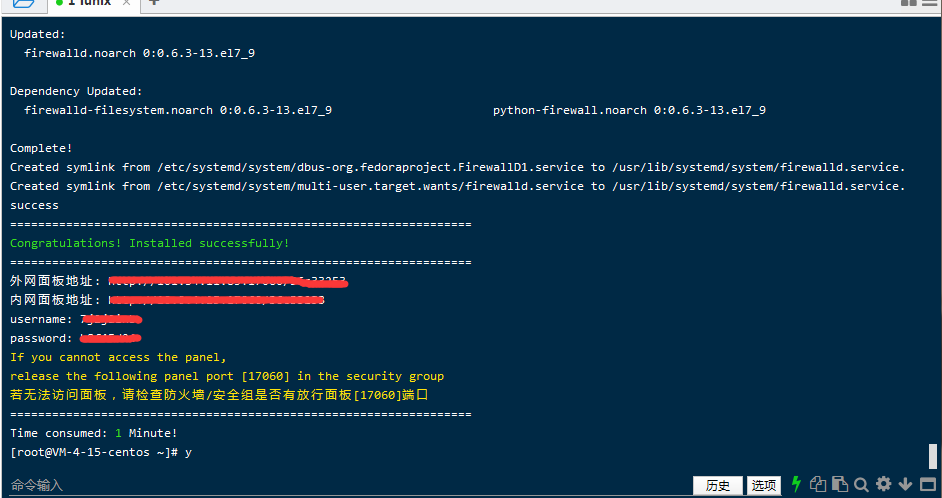
Task: Open terminal search with magnifier icon
Action: [x=861, y=484]
